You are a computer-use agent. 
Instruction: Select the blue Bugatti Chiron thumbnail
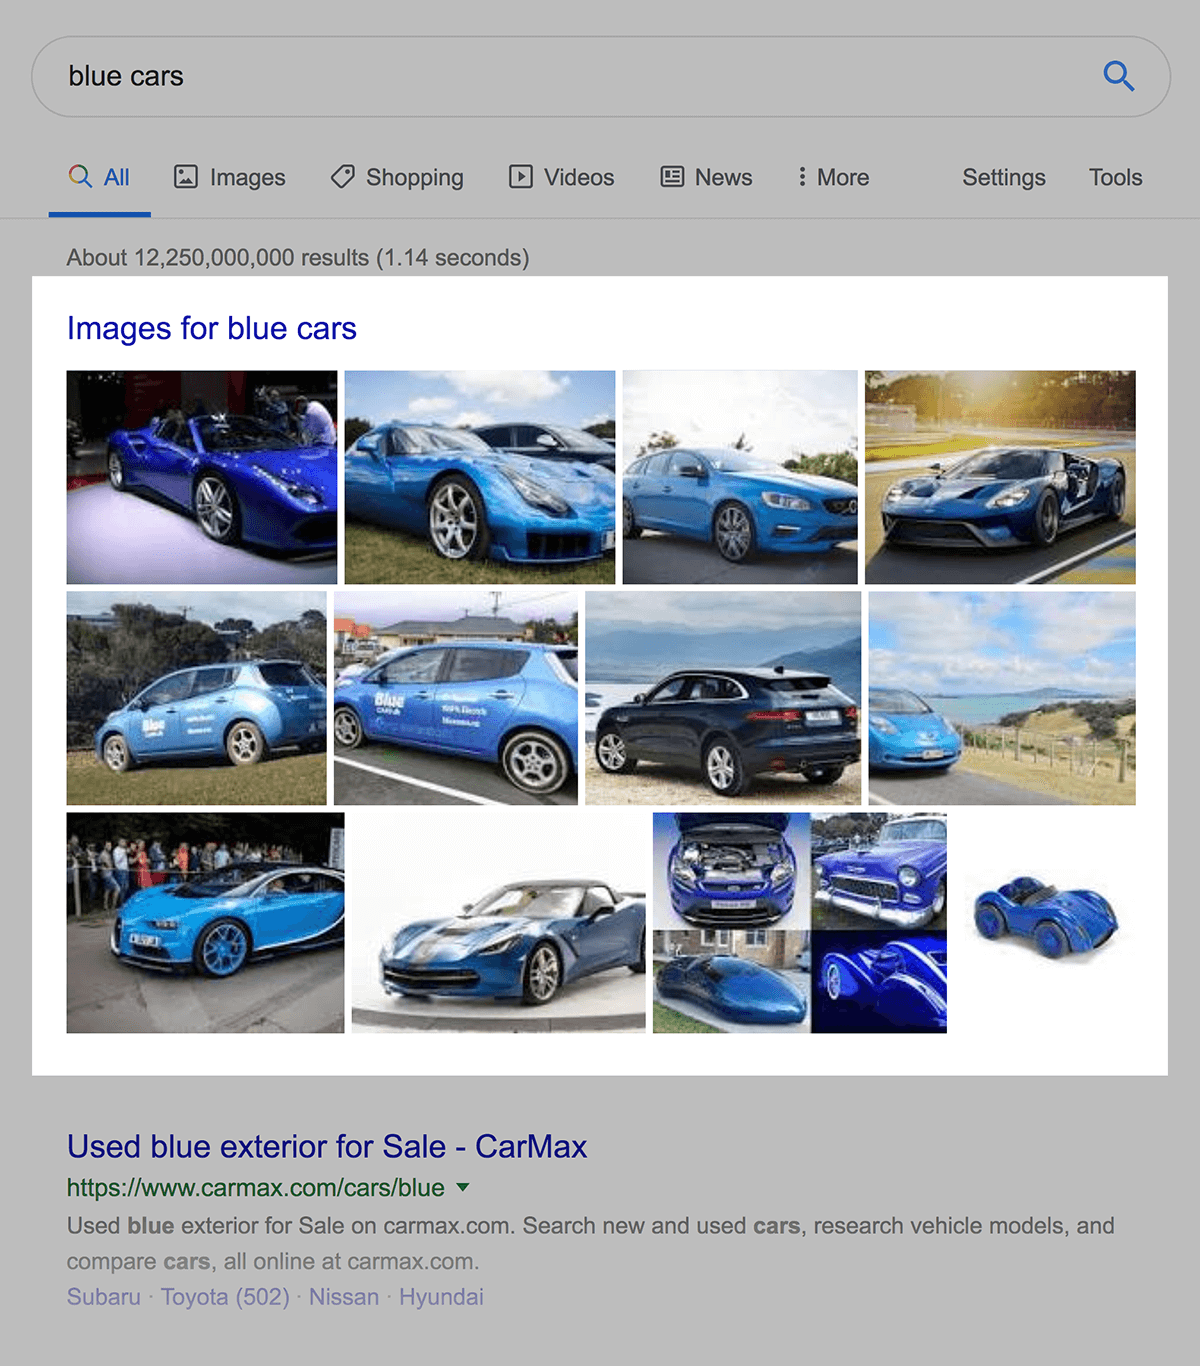click(205, 922)
